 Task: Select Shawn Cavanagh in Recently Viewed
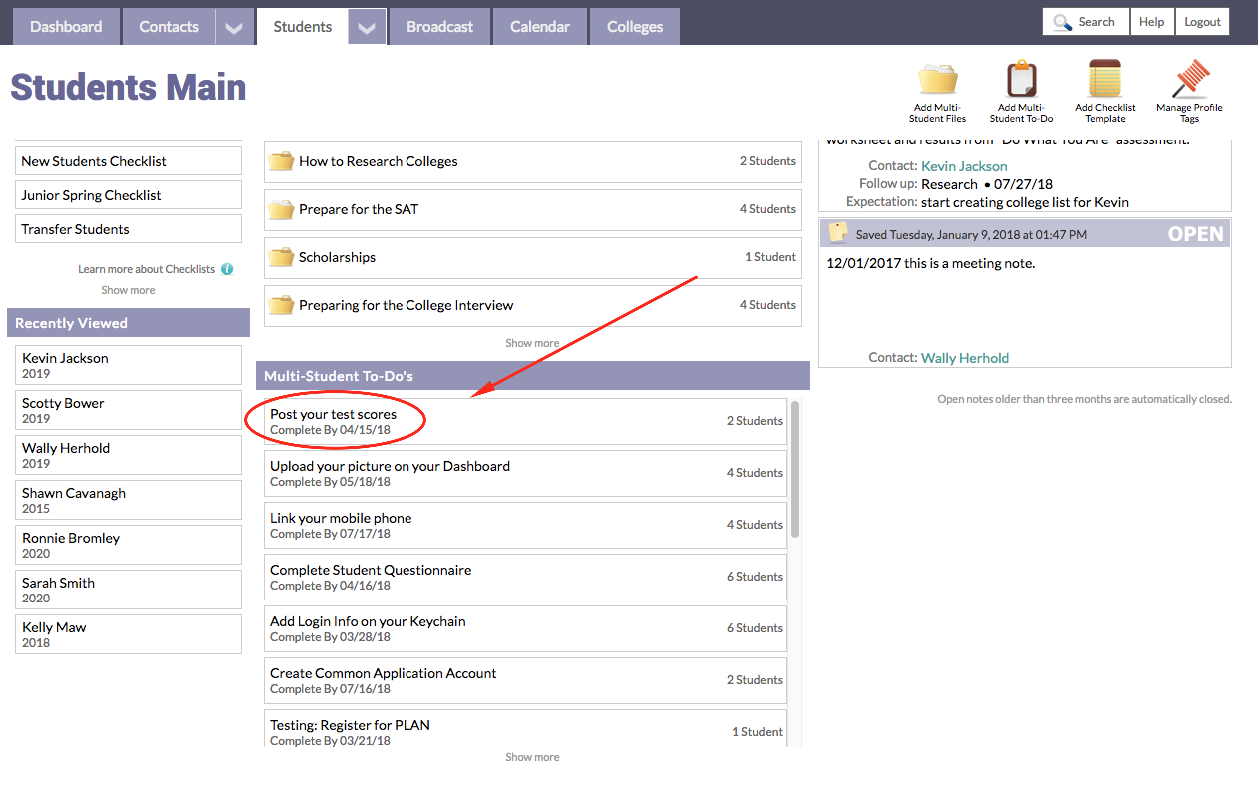click(128, 500)
